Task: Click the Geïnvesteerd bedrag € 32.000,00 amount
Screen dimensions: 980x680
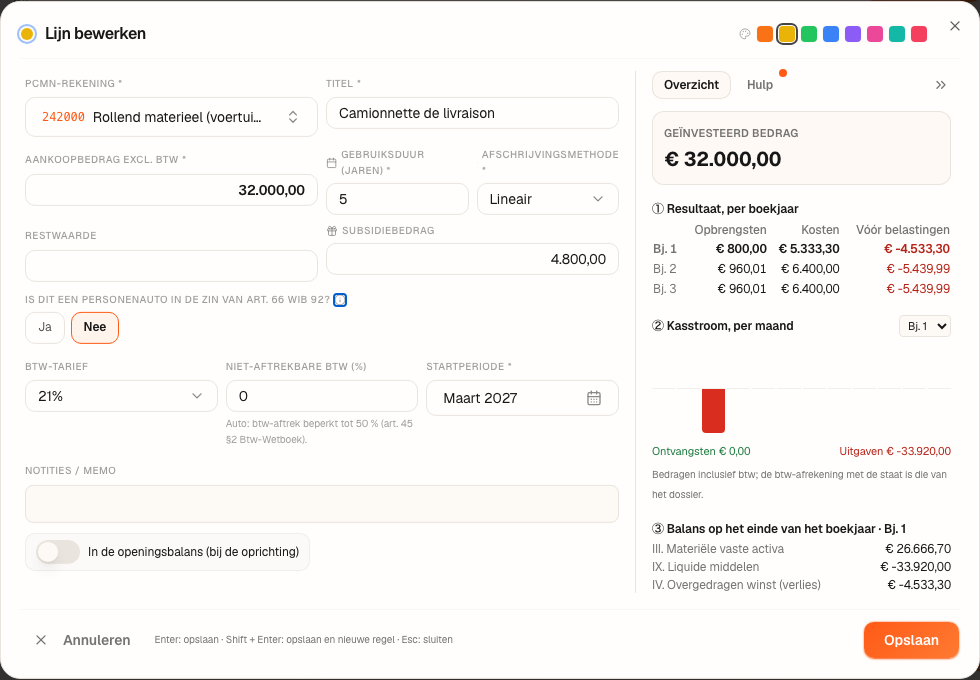Action: click(x=722, y=159)
